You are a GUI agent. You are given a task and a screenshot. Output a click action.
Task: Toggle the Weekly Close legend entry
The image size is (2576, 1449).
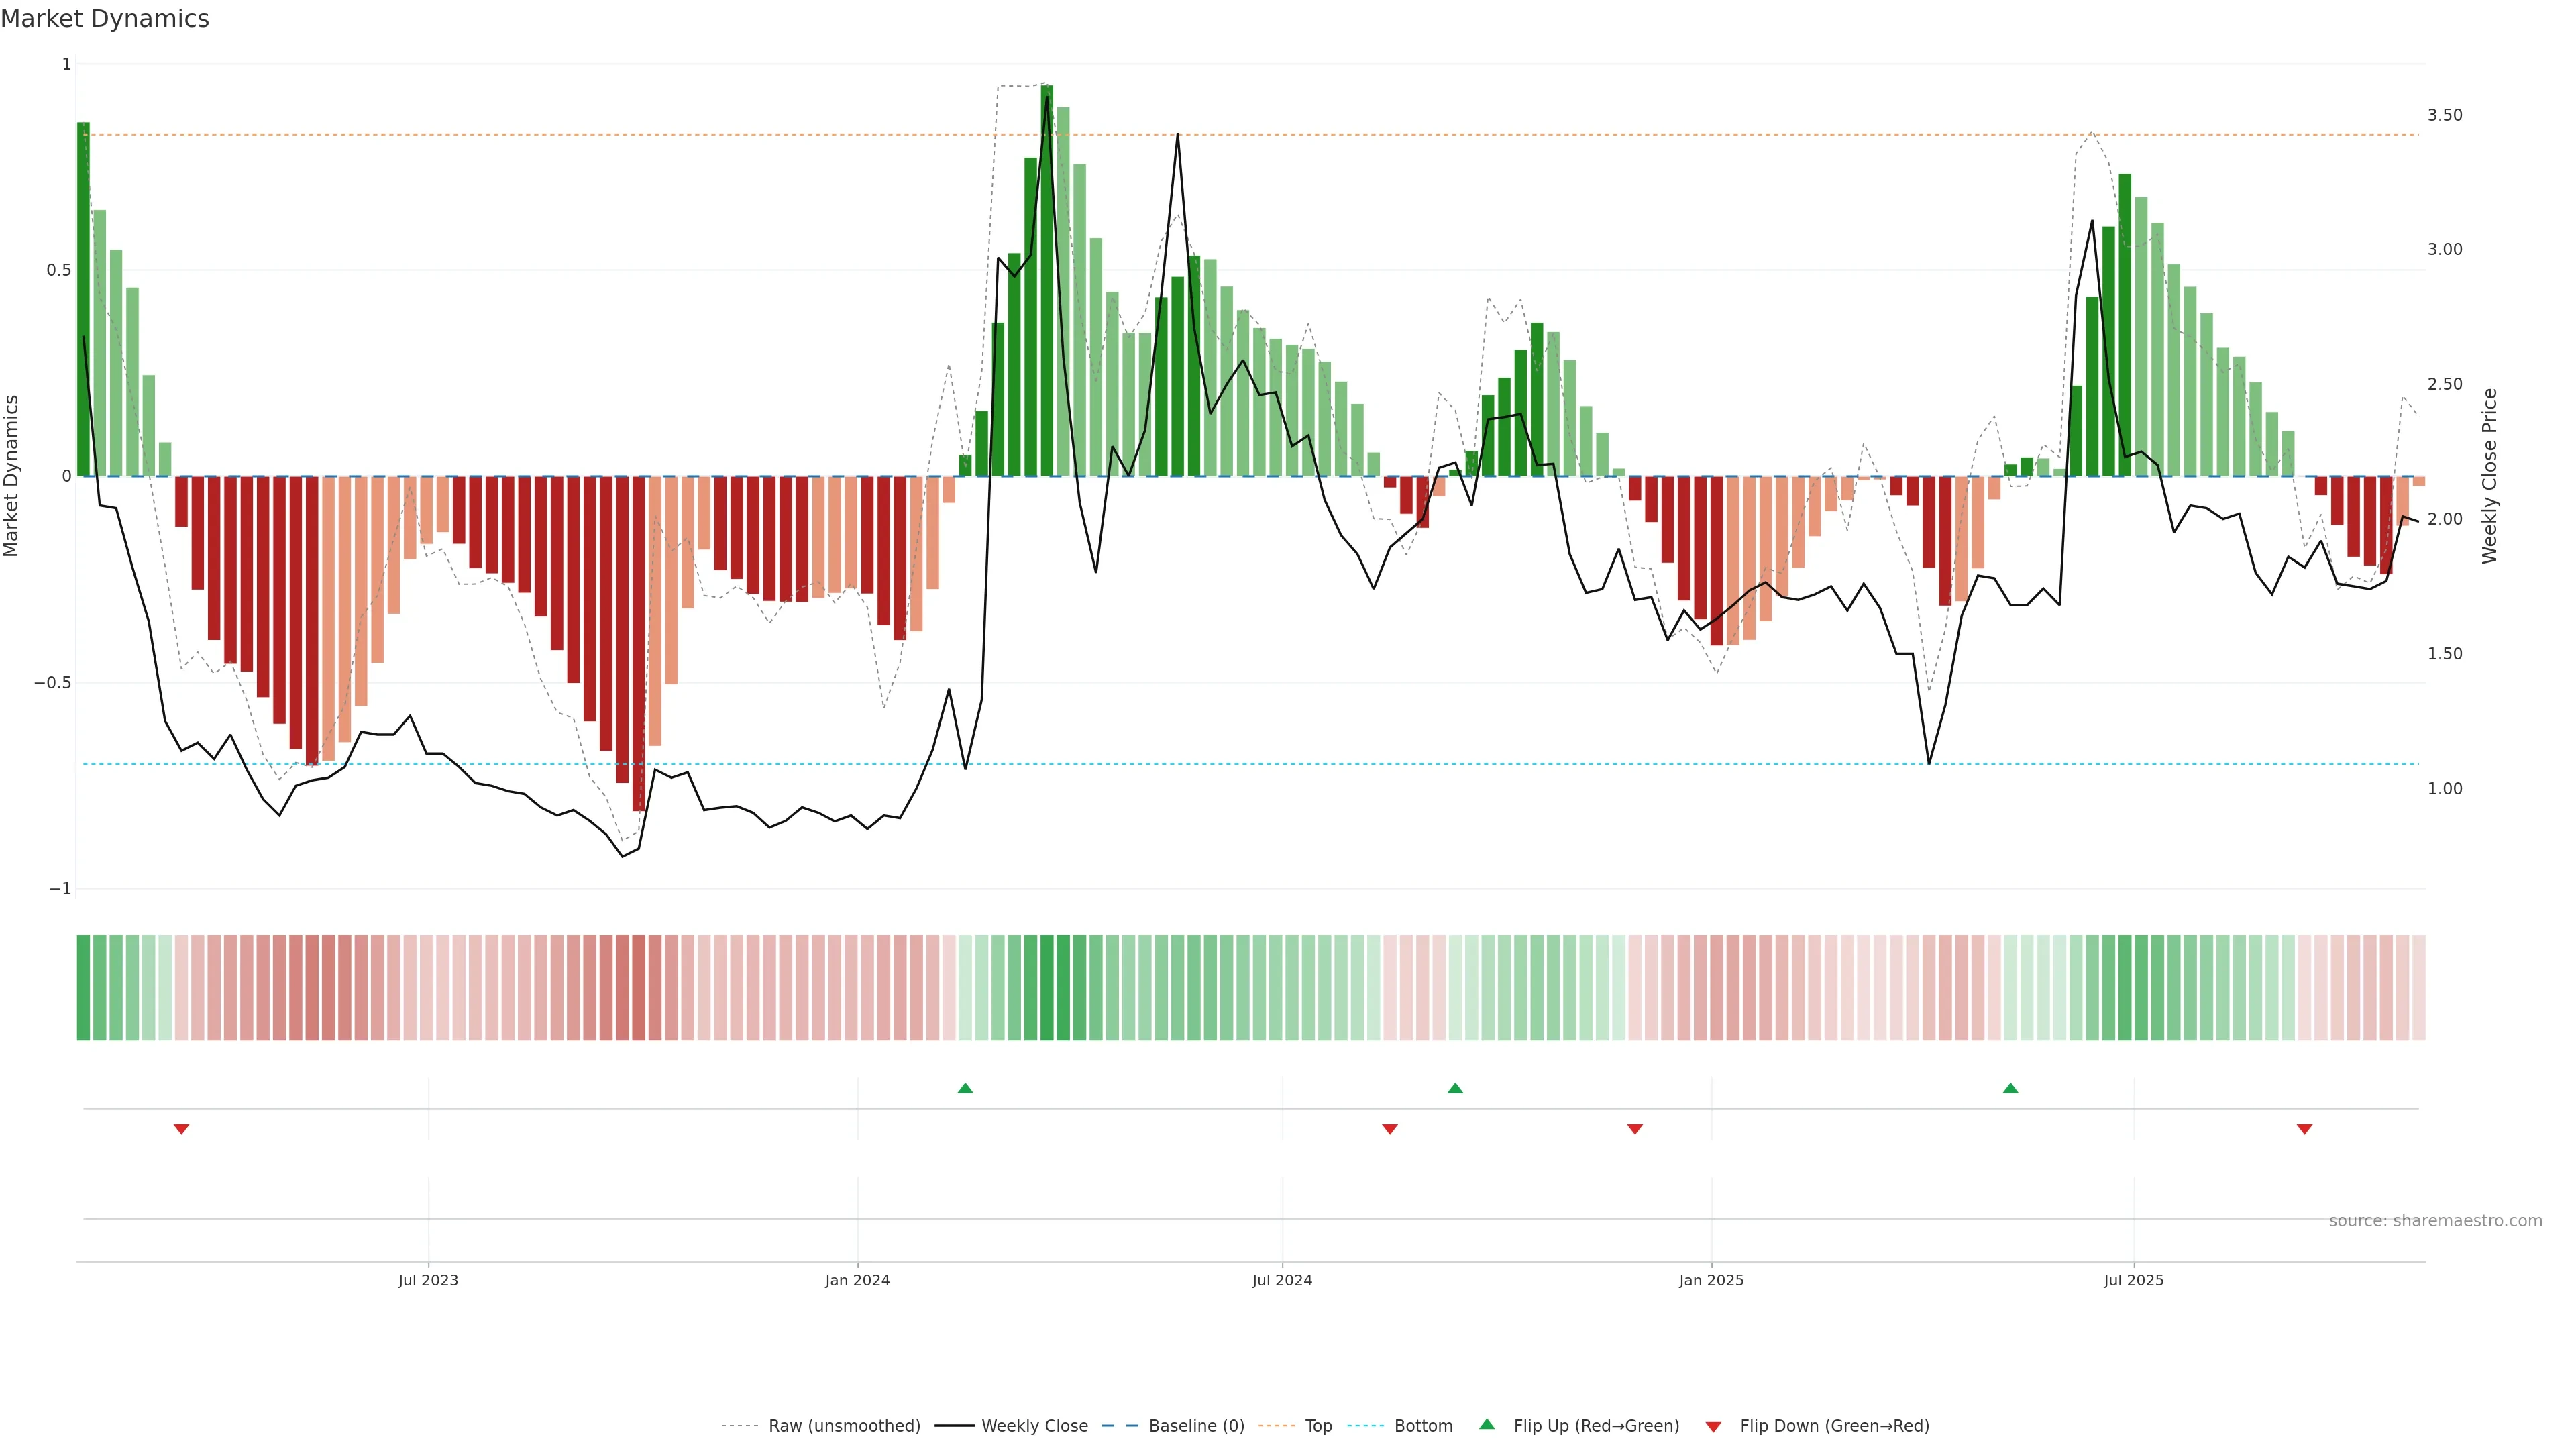(x=1034, y=1425)
